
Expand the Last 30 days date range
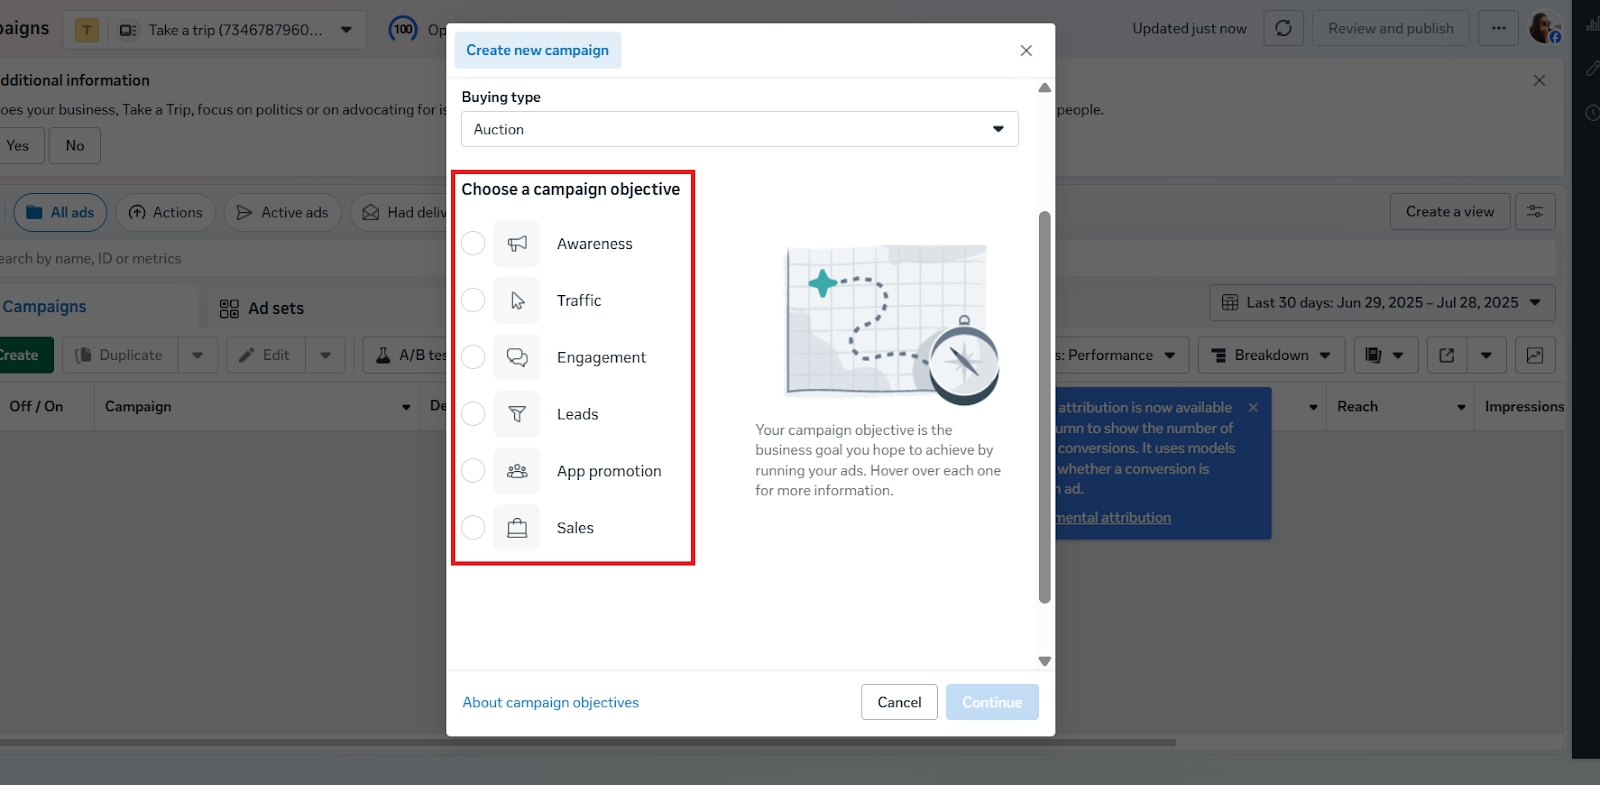pyautogui.click(x=1382, y=303)
